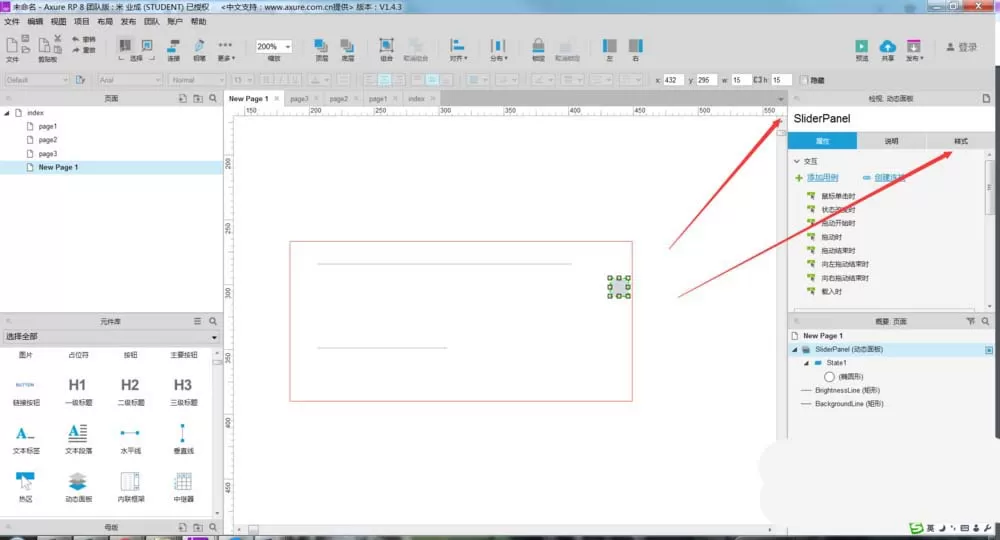Open the 文件 menu
This screenshot has height=540, width=1000.
(x=12, y=22)
